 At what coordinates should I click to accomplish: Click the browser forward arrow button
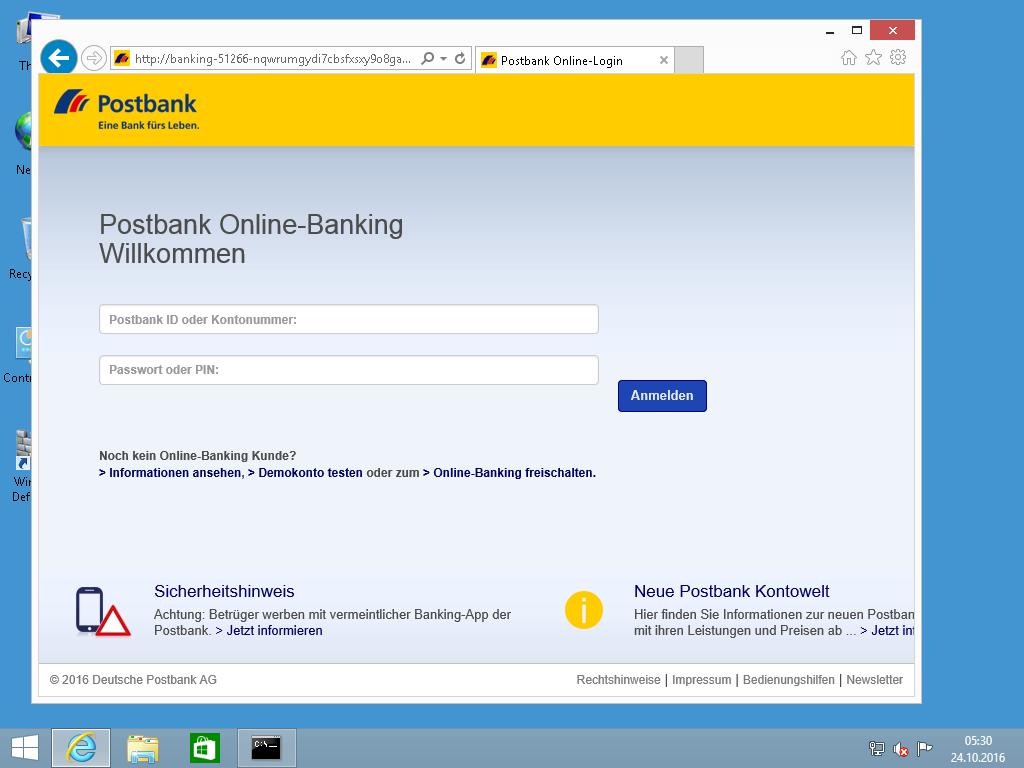pos(94,58)
